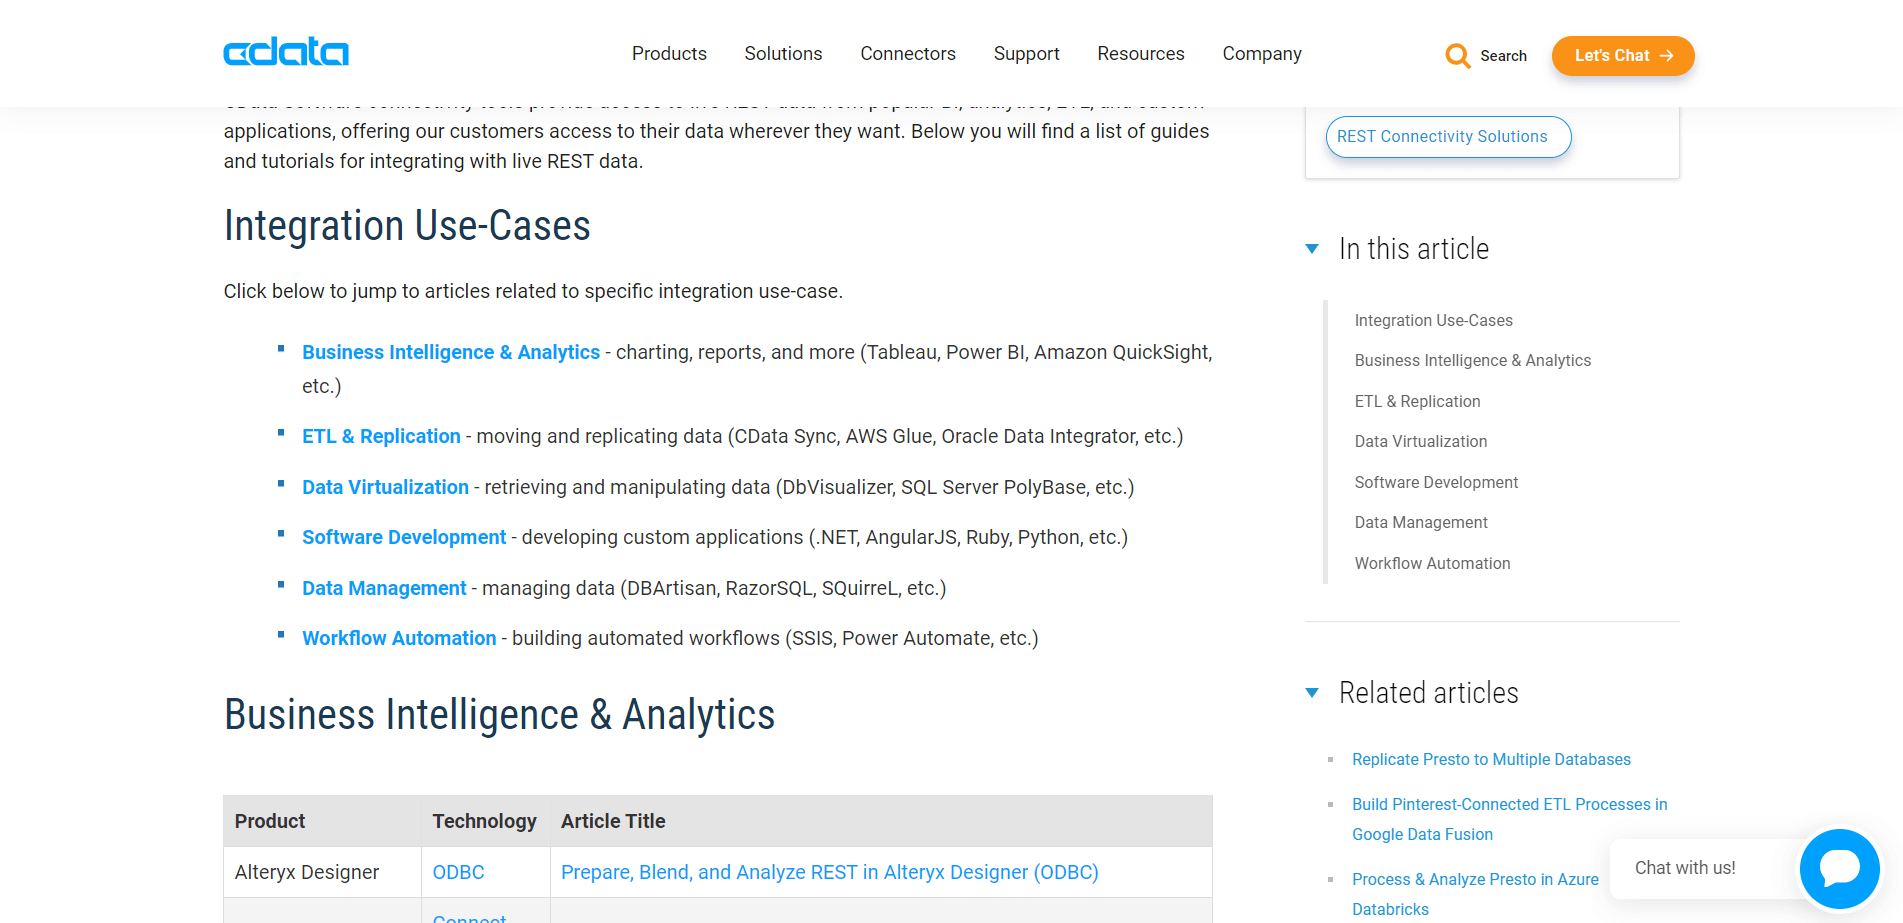Collapse the In this article section

[1312, 249]
